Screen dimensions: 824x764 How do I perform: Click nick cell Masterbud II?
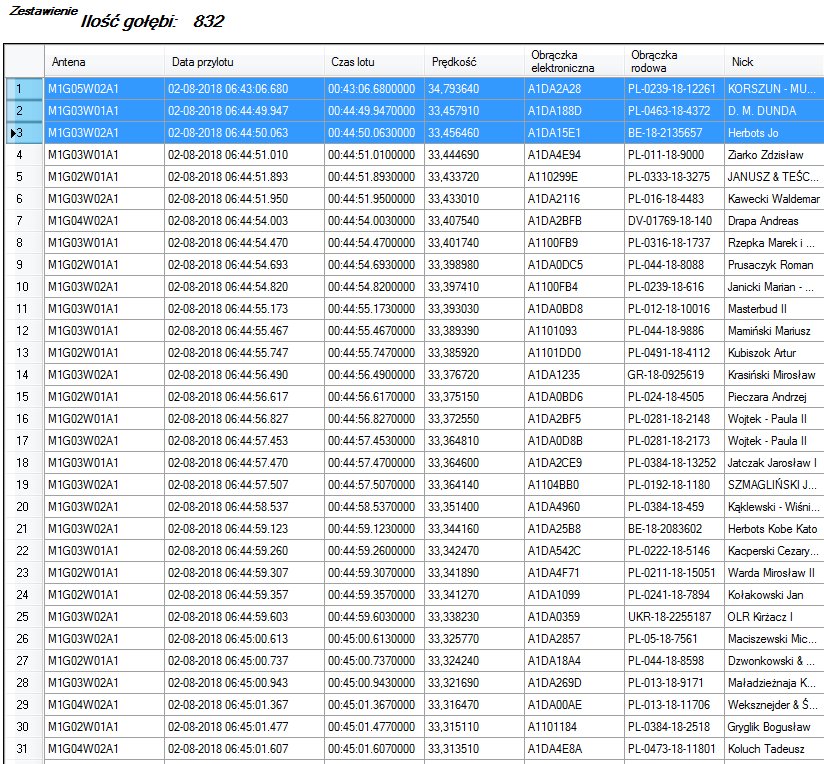[x=774, y=309]
